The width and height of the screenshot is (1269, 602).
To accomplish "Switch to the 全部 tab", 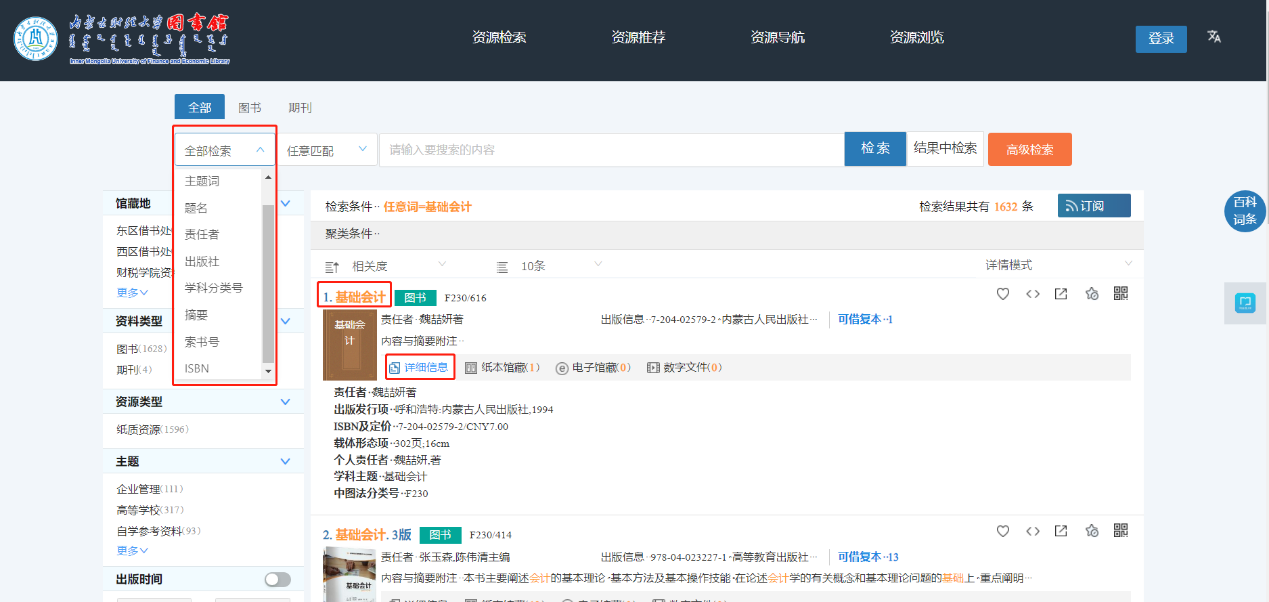I will tap(199, 107).
